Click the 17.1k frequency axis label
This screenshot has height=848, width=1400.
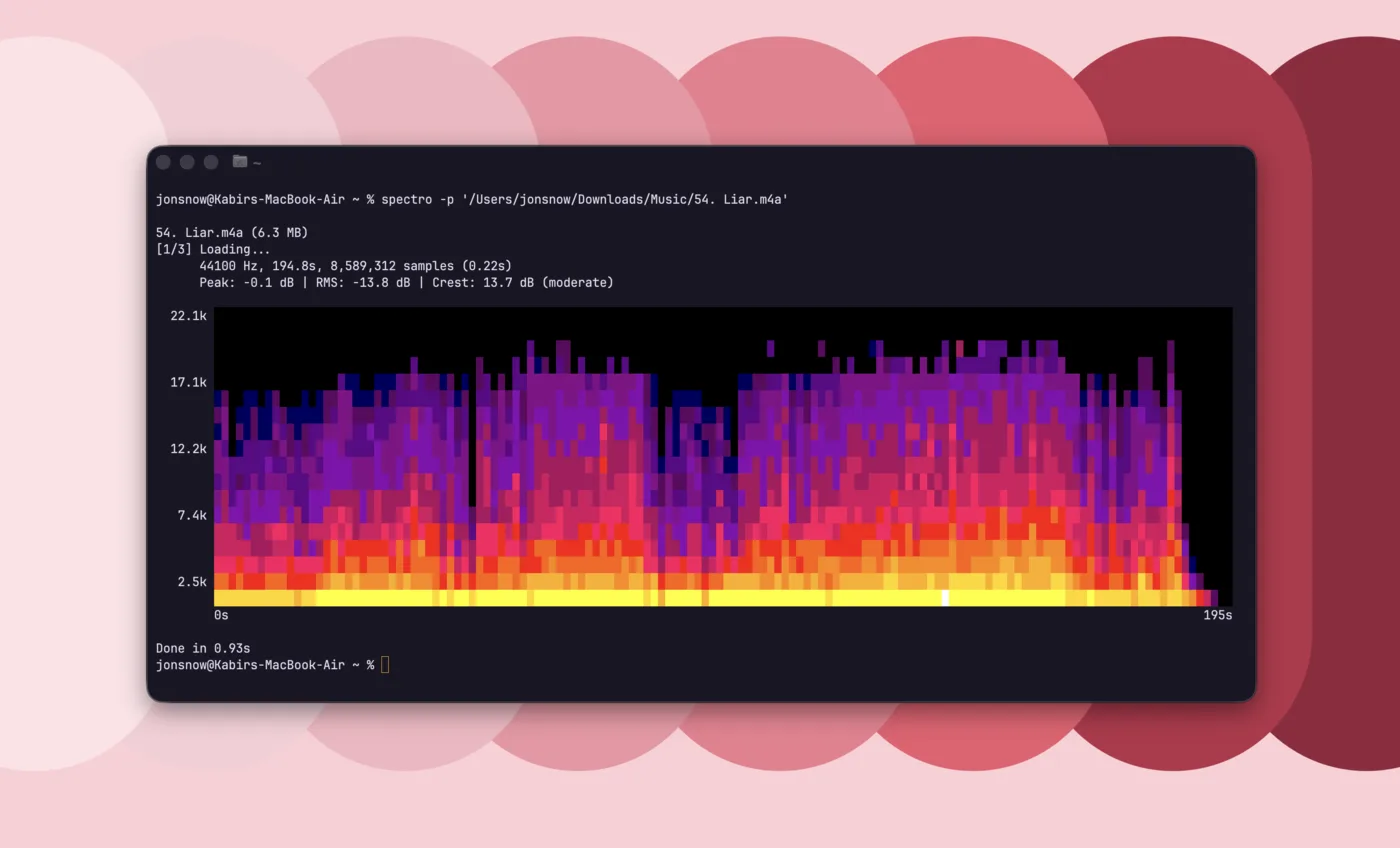point(189,382)
